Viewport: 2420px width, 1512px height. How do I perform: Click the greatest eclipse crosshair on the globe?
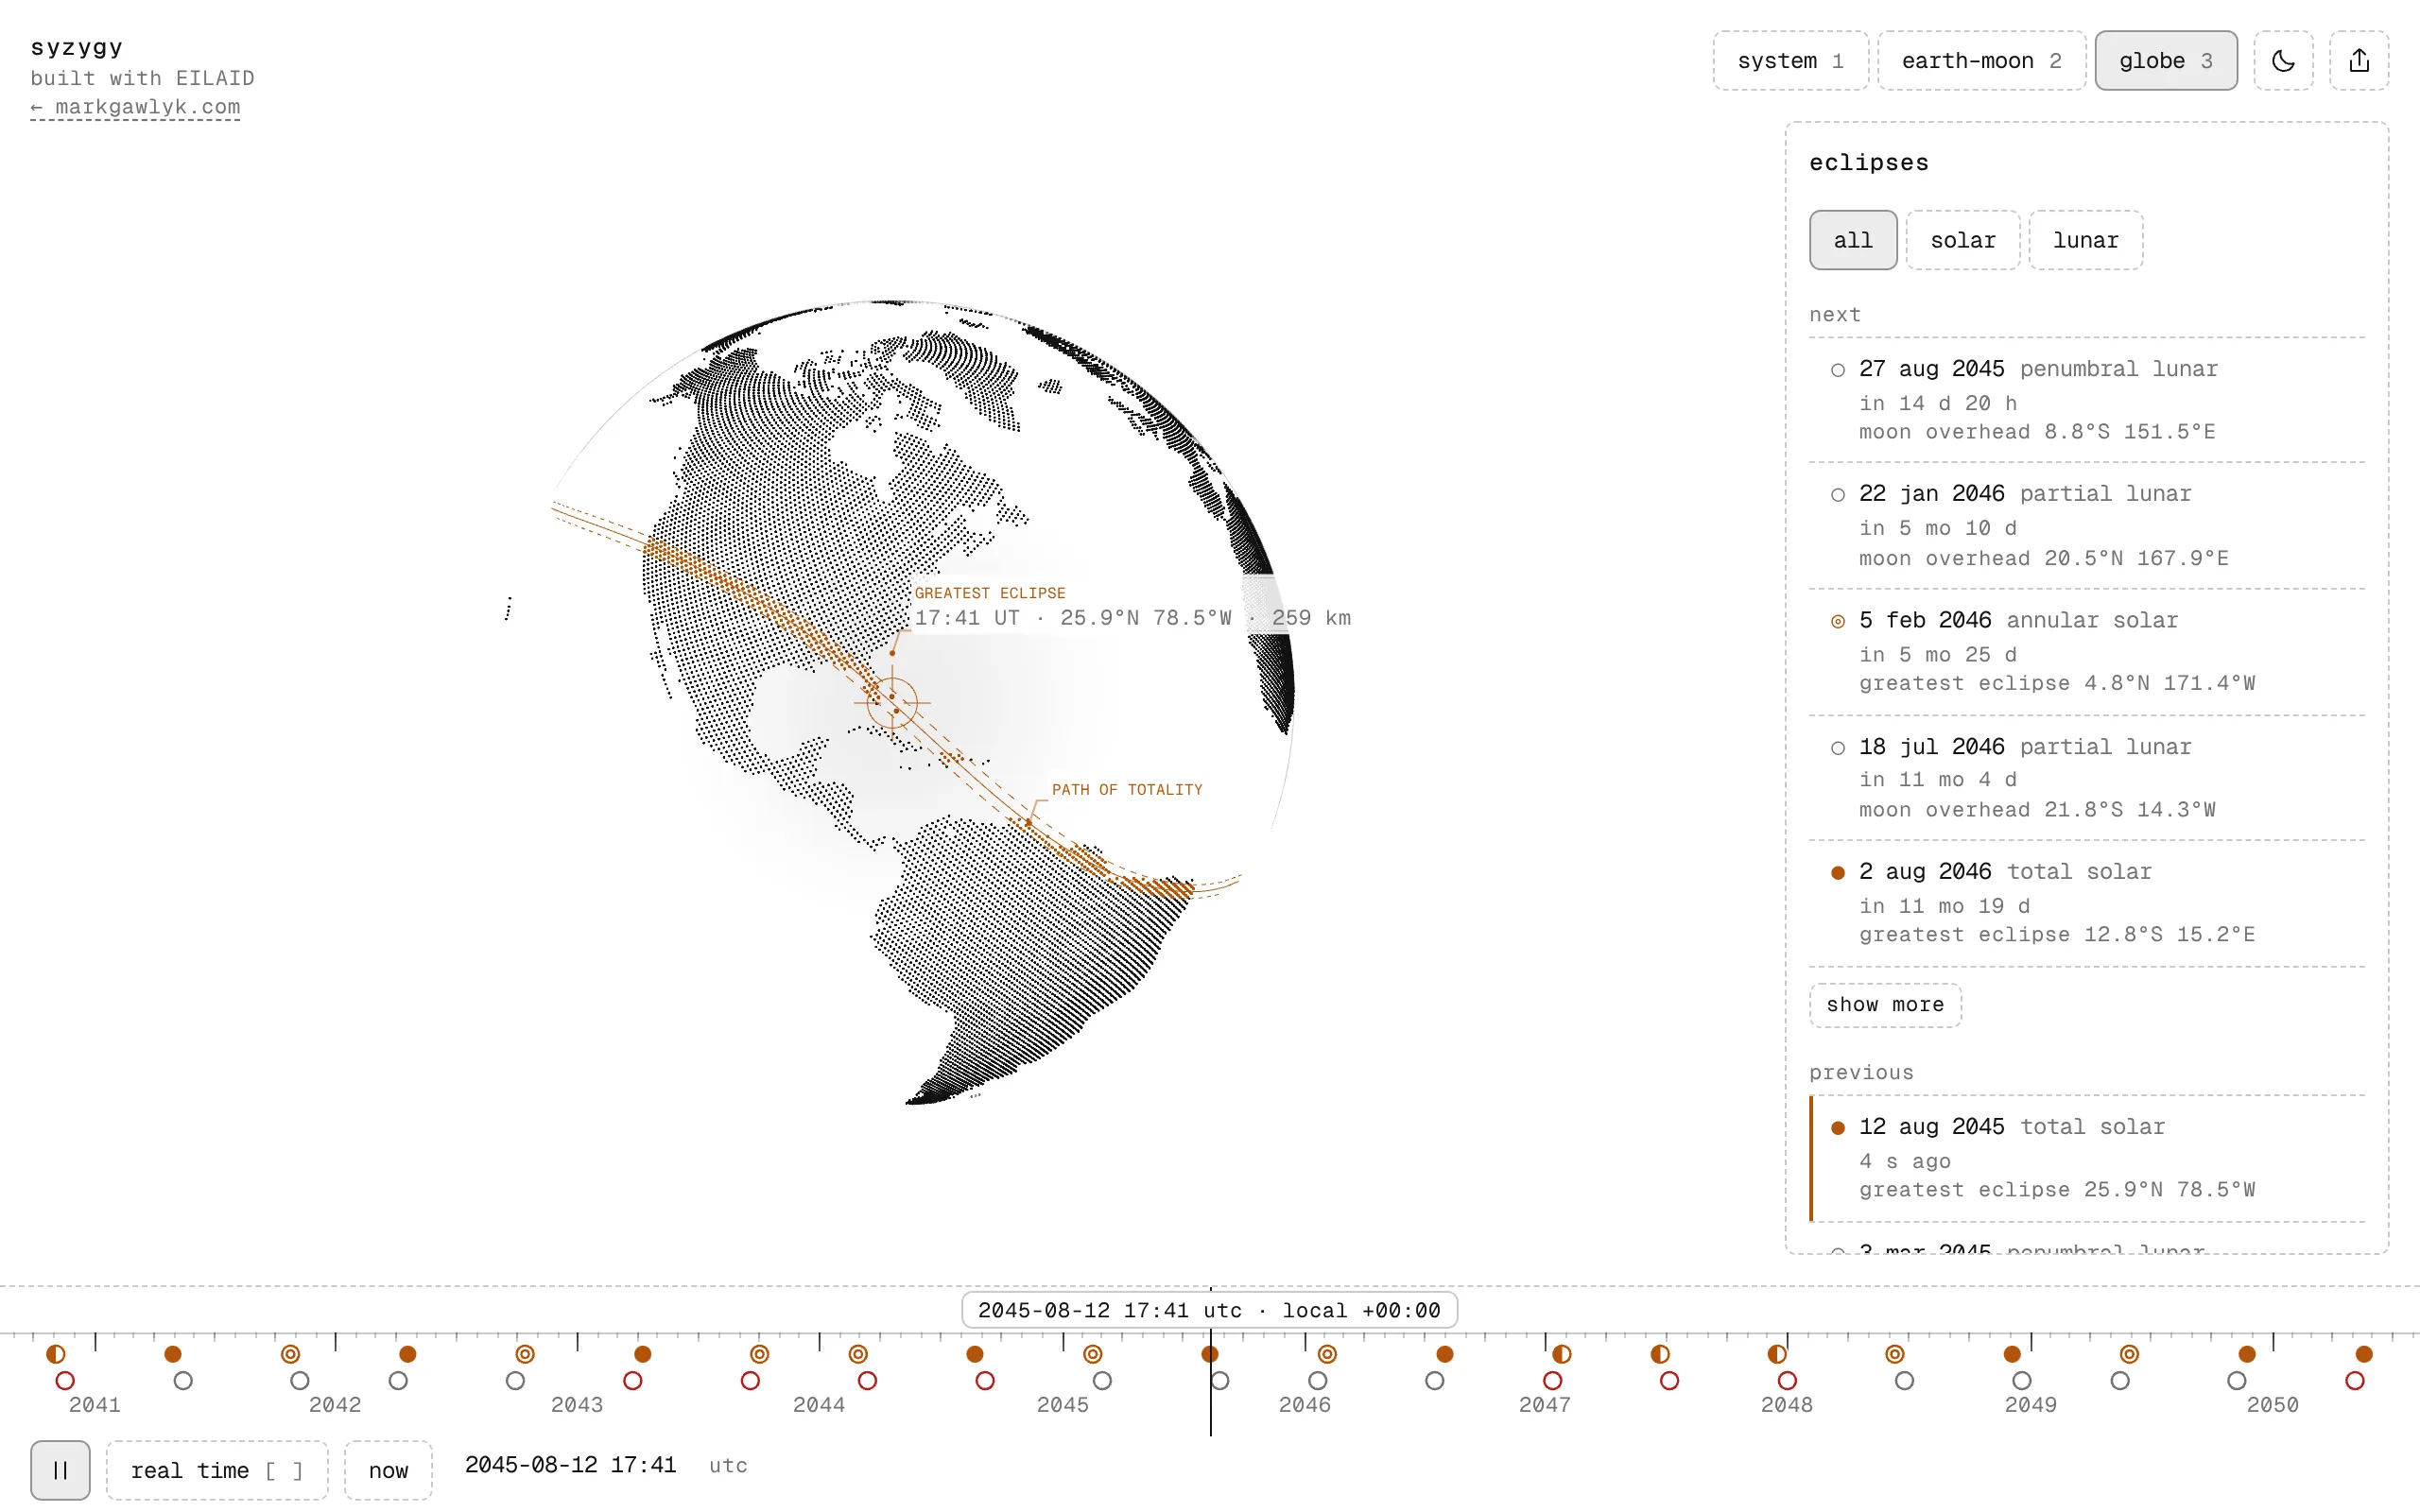892,703
